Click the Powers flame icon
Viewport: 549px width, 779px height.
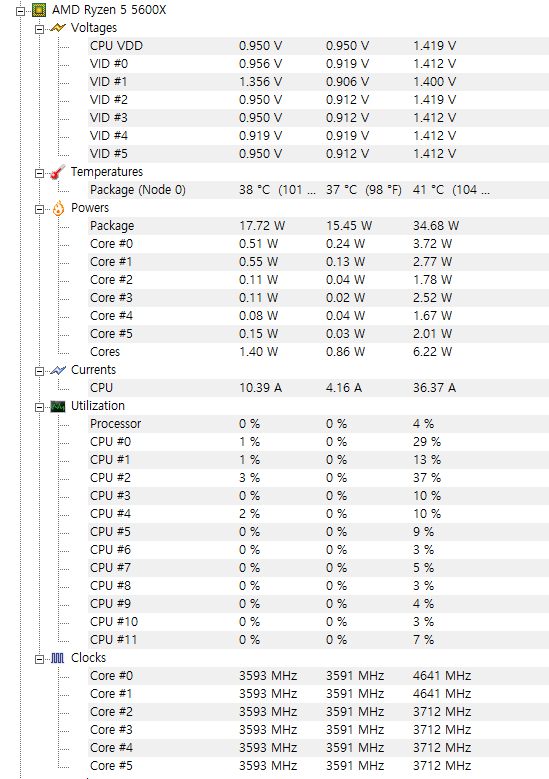pyautogui.click(x=58, y=208)
